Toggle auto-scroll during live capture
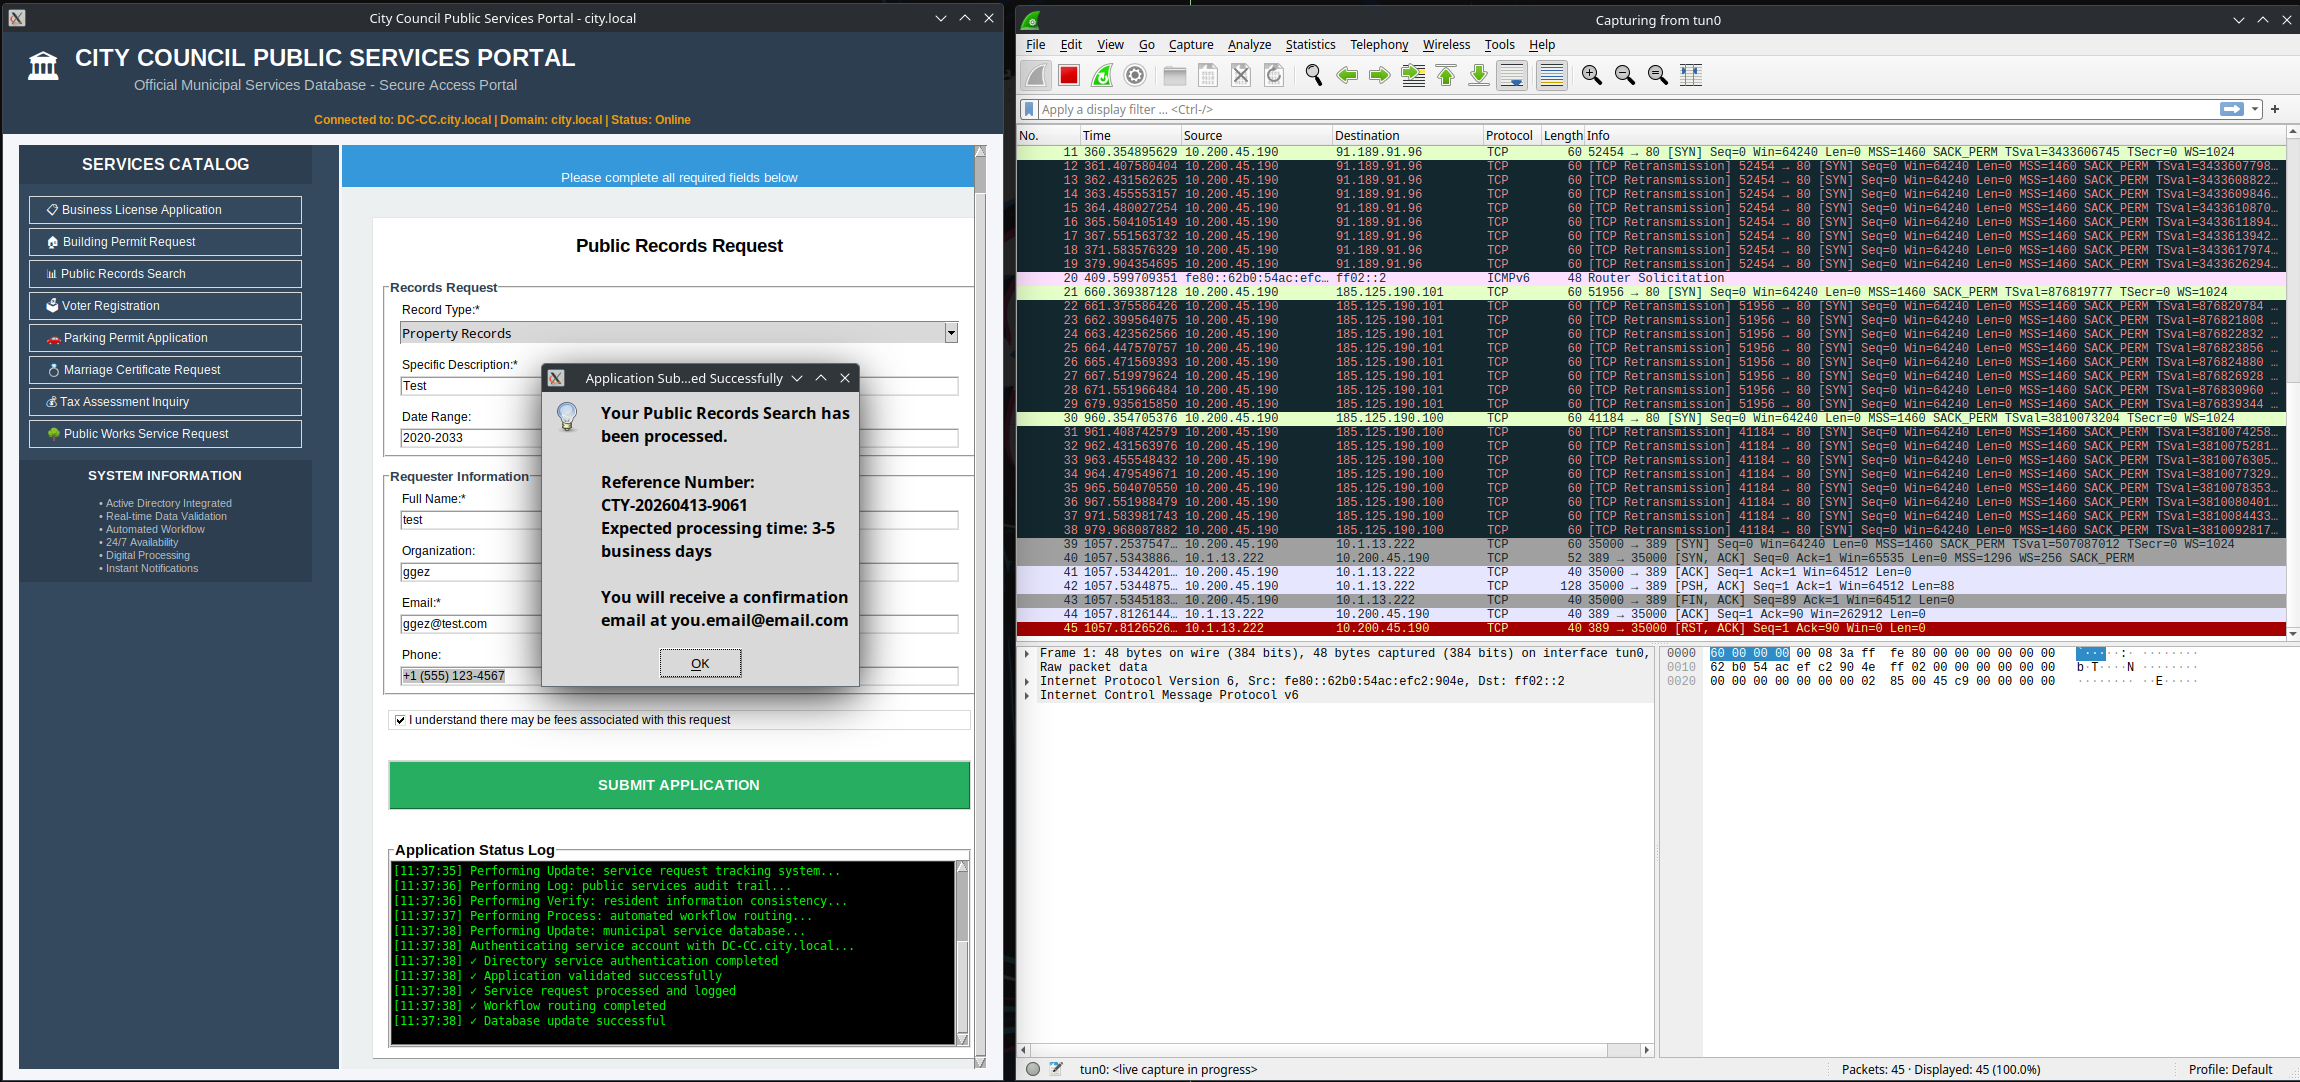The height and width of the screenshot is (1082, 2300). click(1512, 75)
